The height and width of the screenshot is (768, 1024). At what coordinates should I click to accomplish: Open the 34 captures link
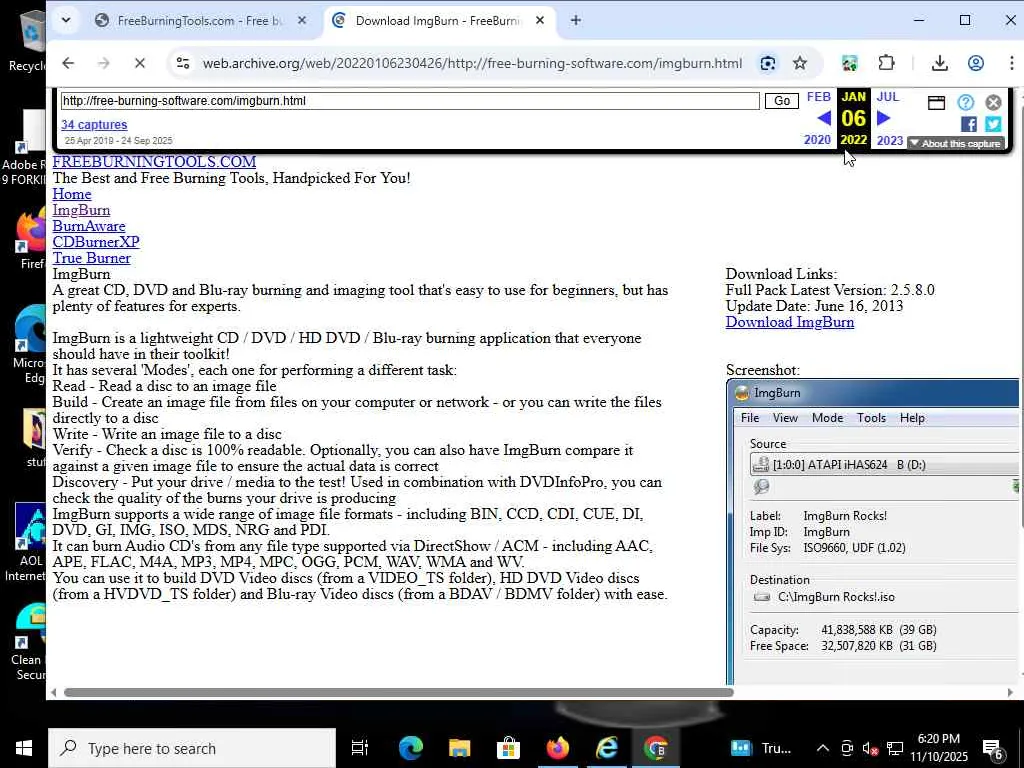point(94,124)
